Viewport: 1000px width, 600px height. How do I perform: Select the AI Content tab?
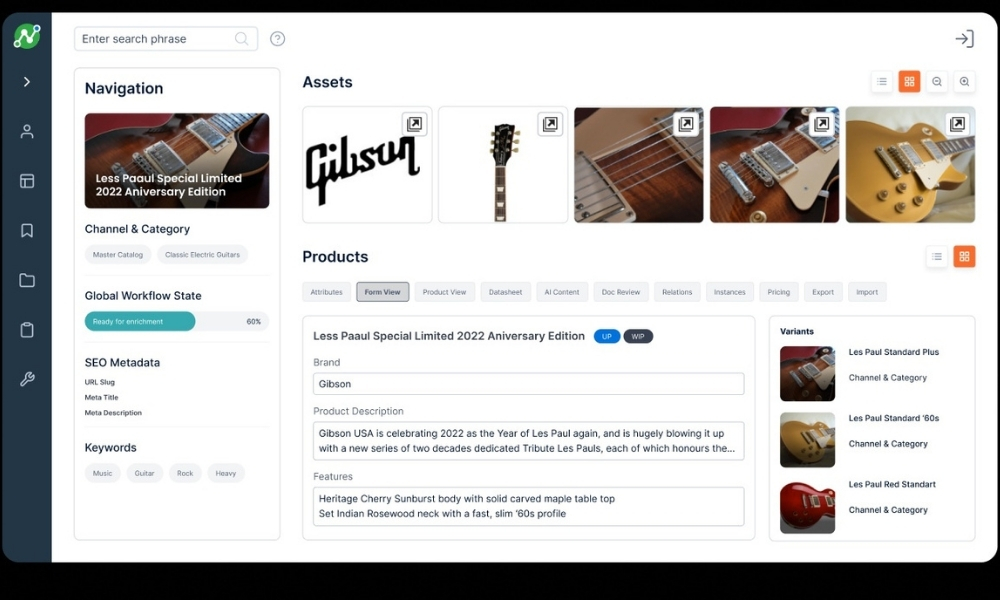(x=562, y=292)
